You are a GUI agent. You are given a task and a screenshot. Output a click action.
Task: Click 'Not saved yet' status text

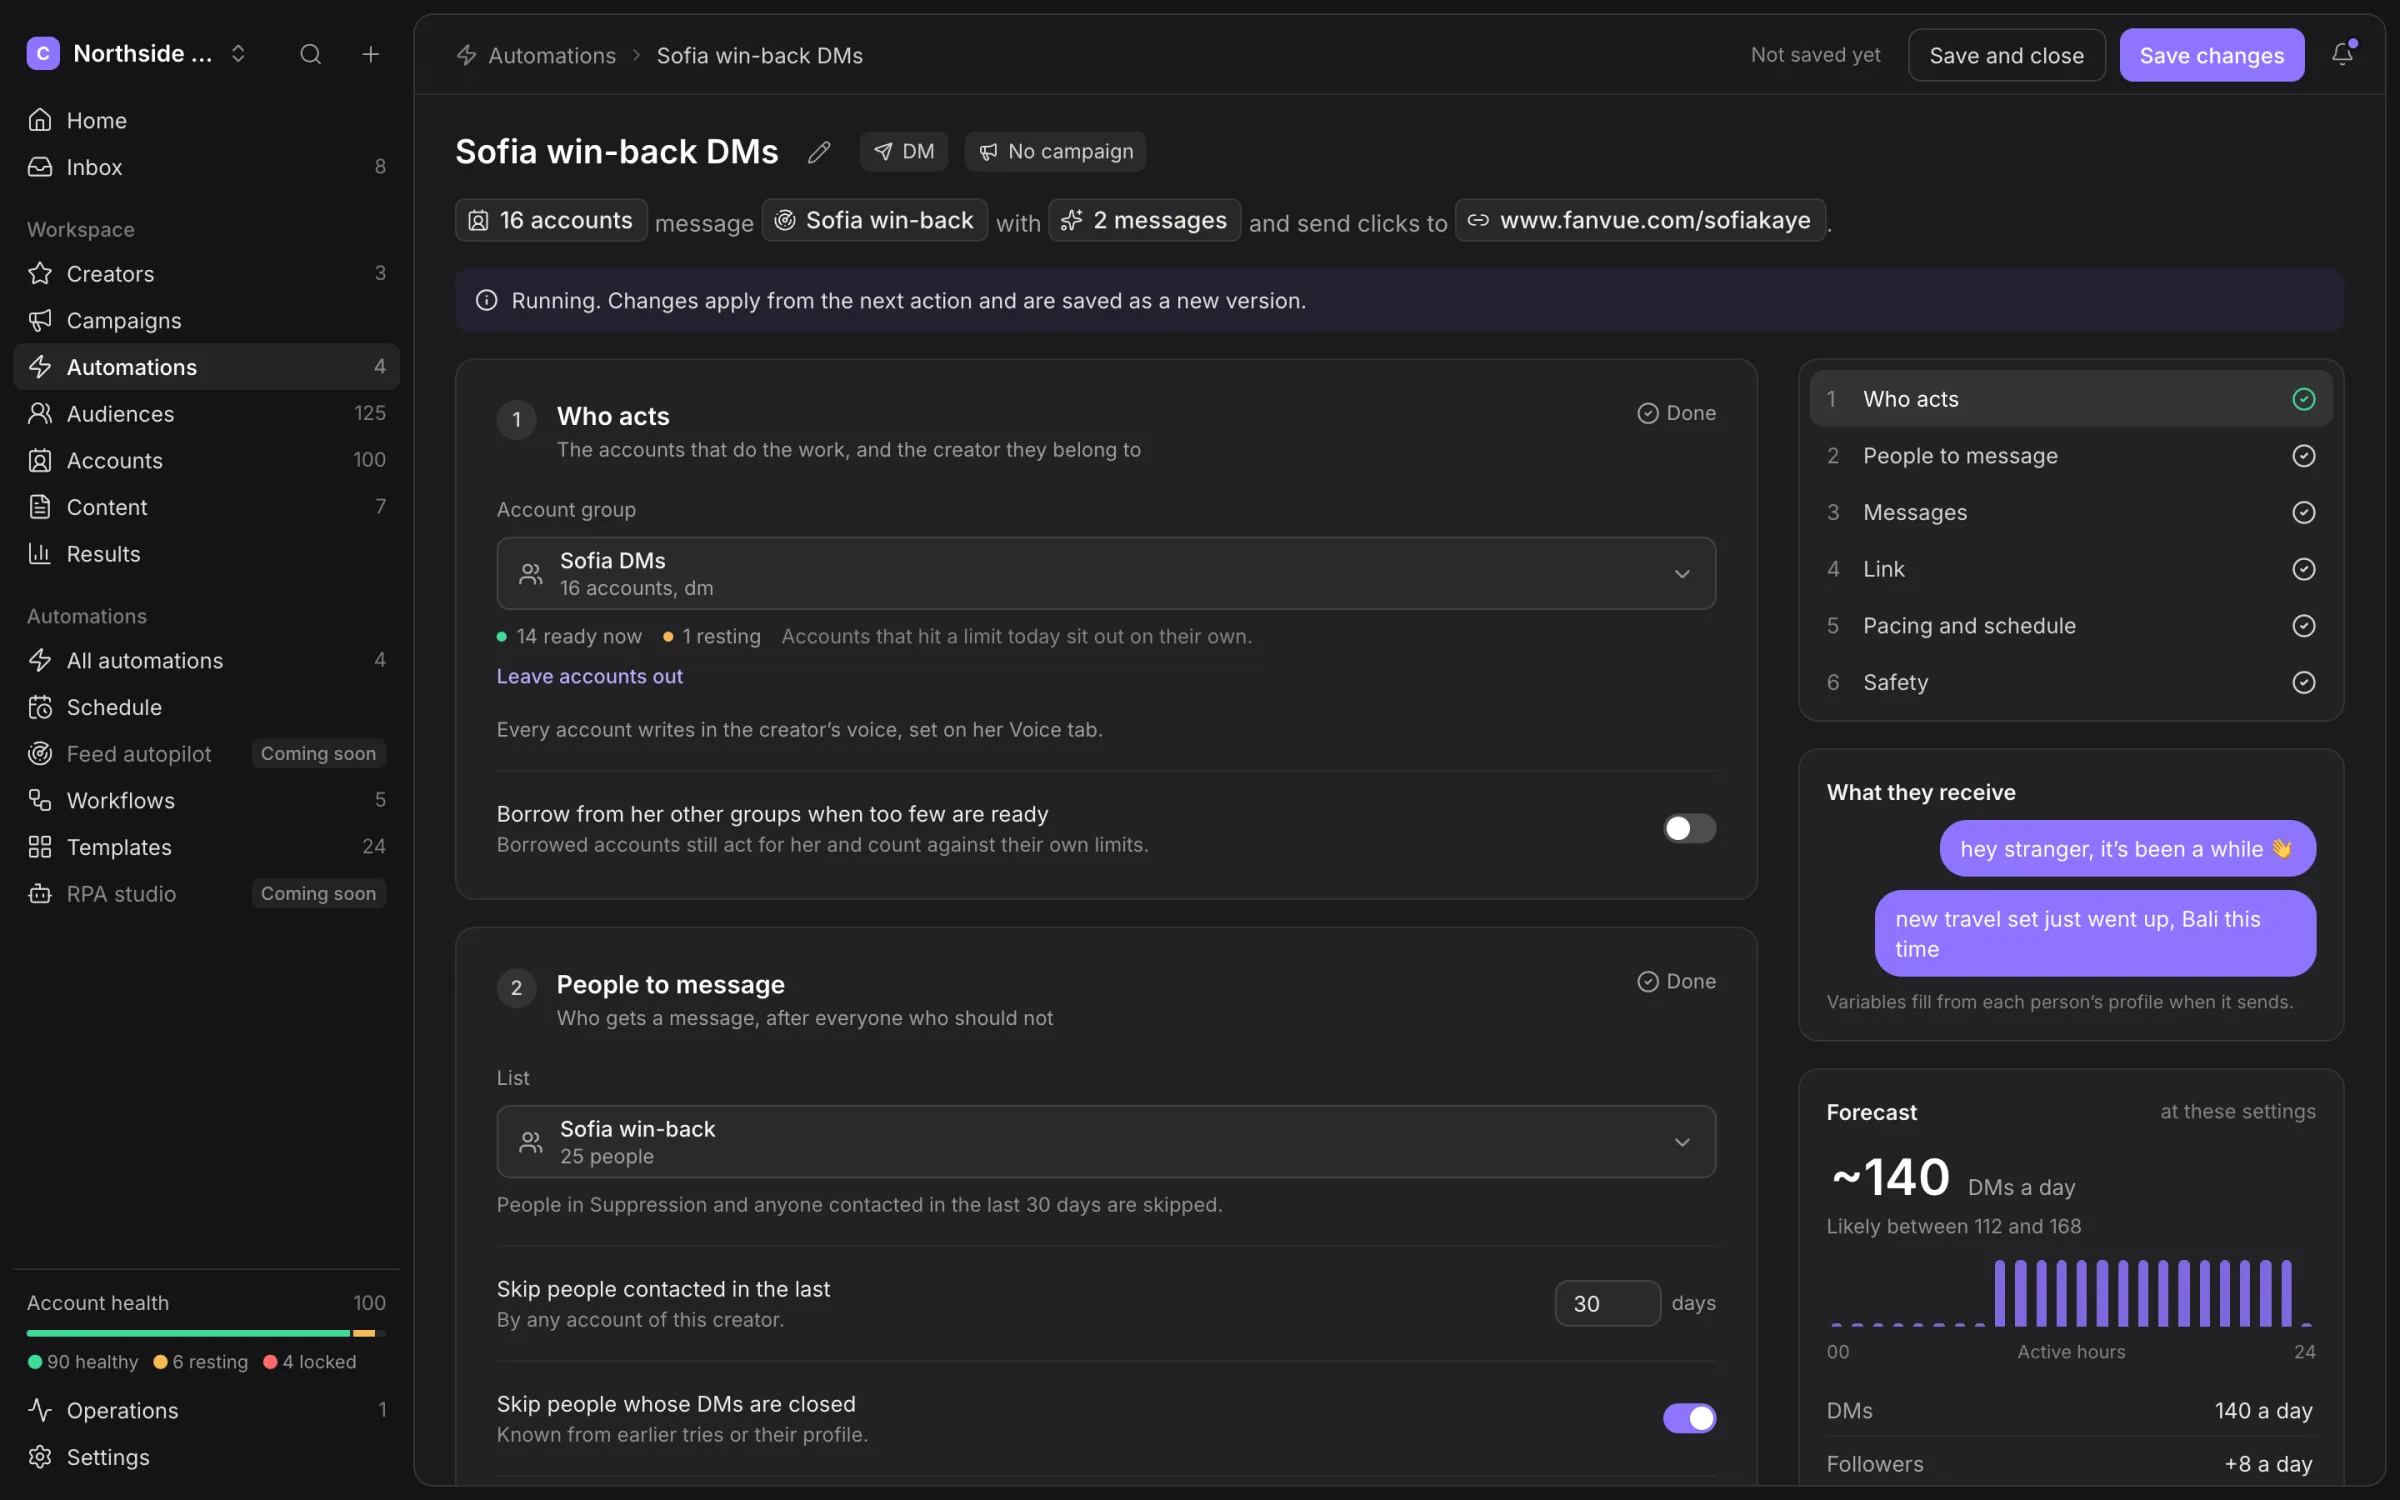point(1815,55)
